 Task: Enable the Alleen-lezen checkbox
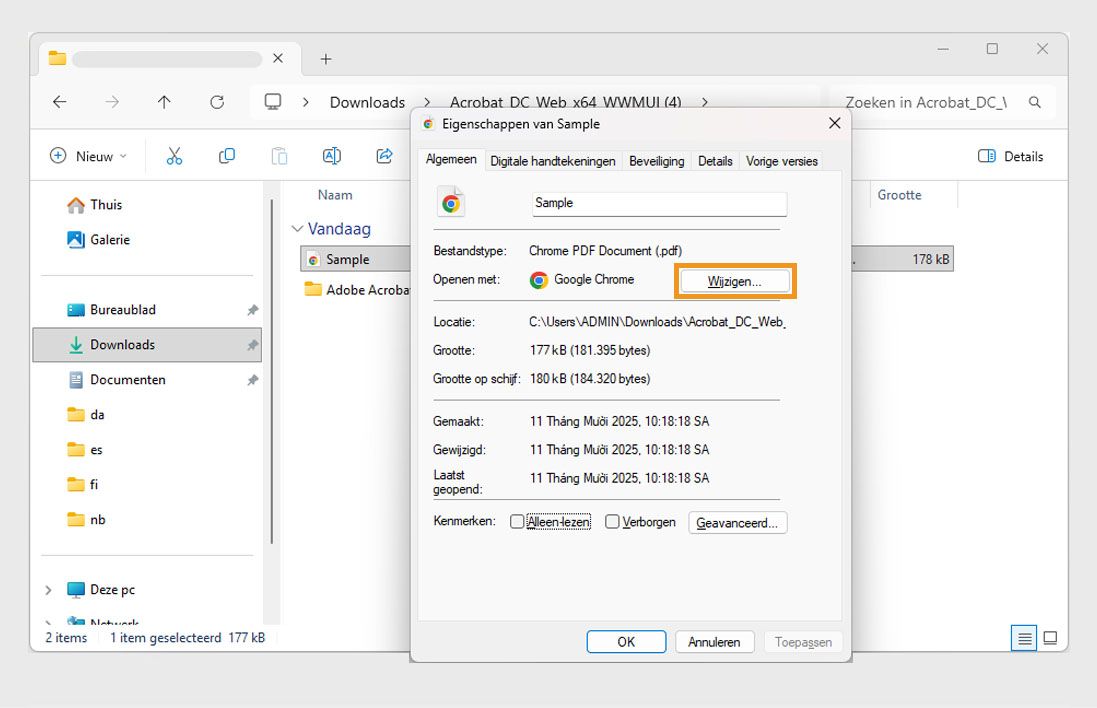pyautogui.click(x=517, y=522)
